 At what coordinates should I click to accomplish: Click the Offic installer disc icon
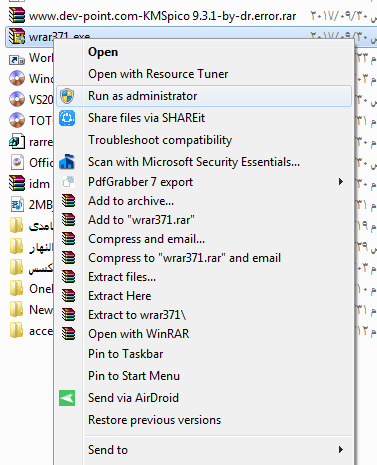pos(17,162)
